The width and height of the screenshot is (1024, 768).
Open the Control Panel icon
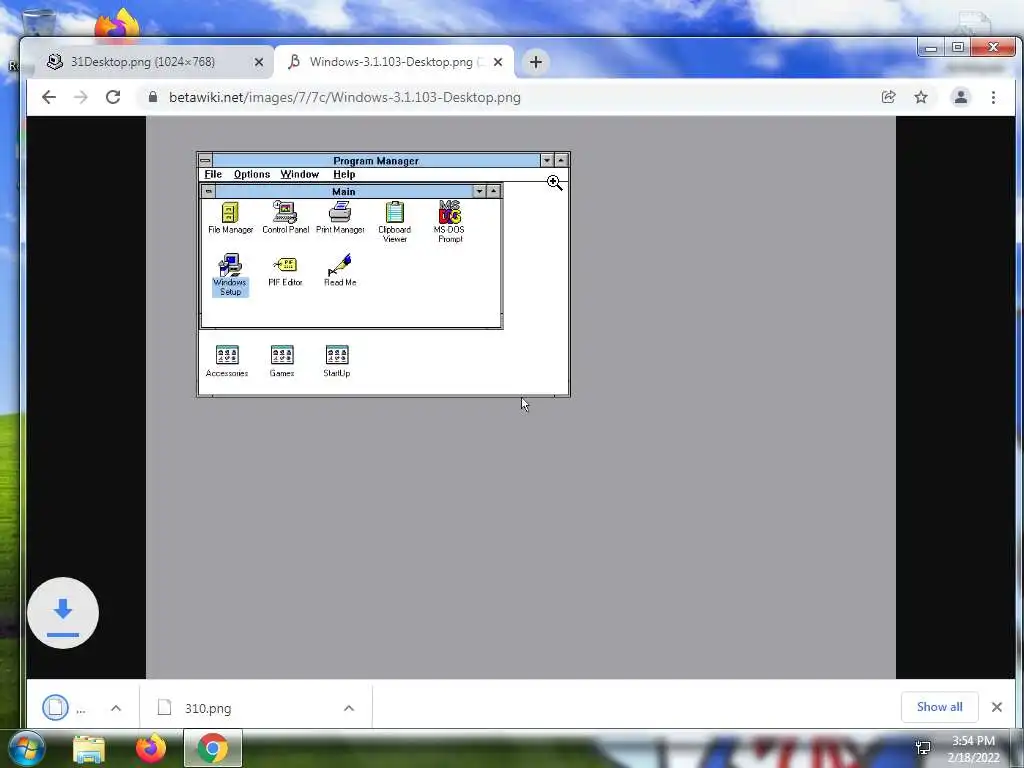click(285, 217)
